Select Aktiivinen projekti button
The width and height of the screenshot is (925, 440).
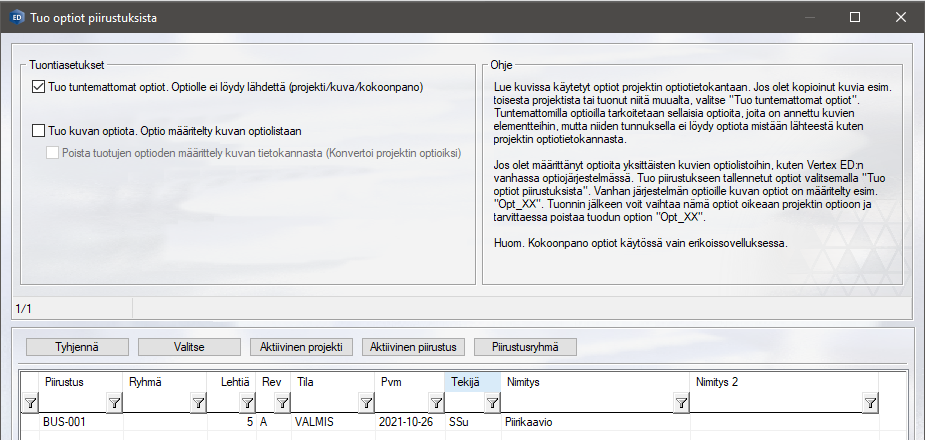click(301, 347)
